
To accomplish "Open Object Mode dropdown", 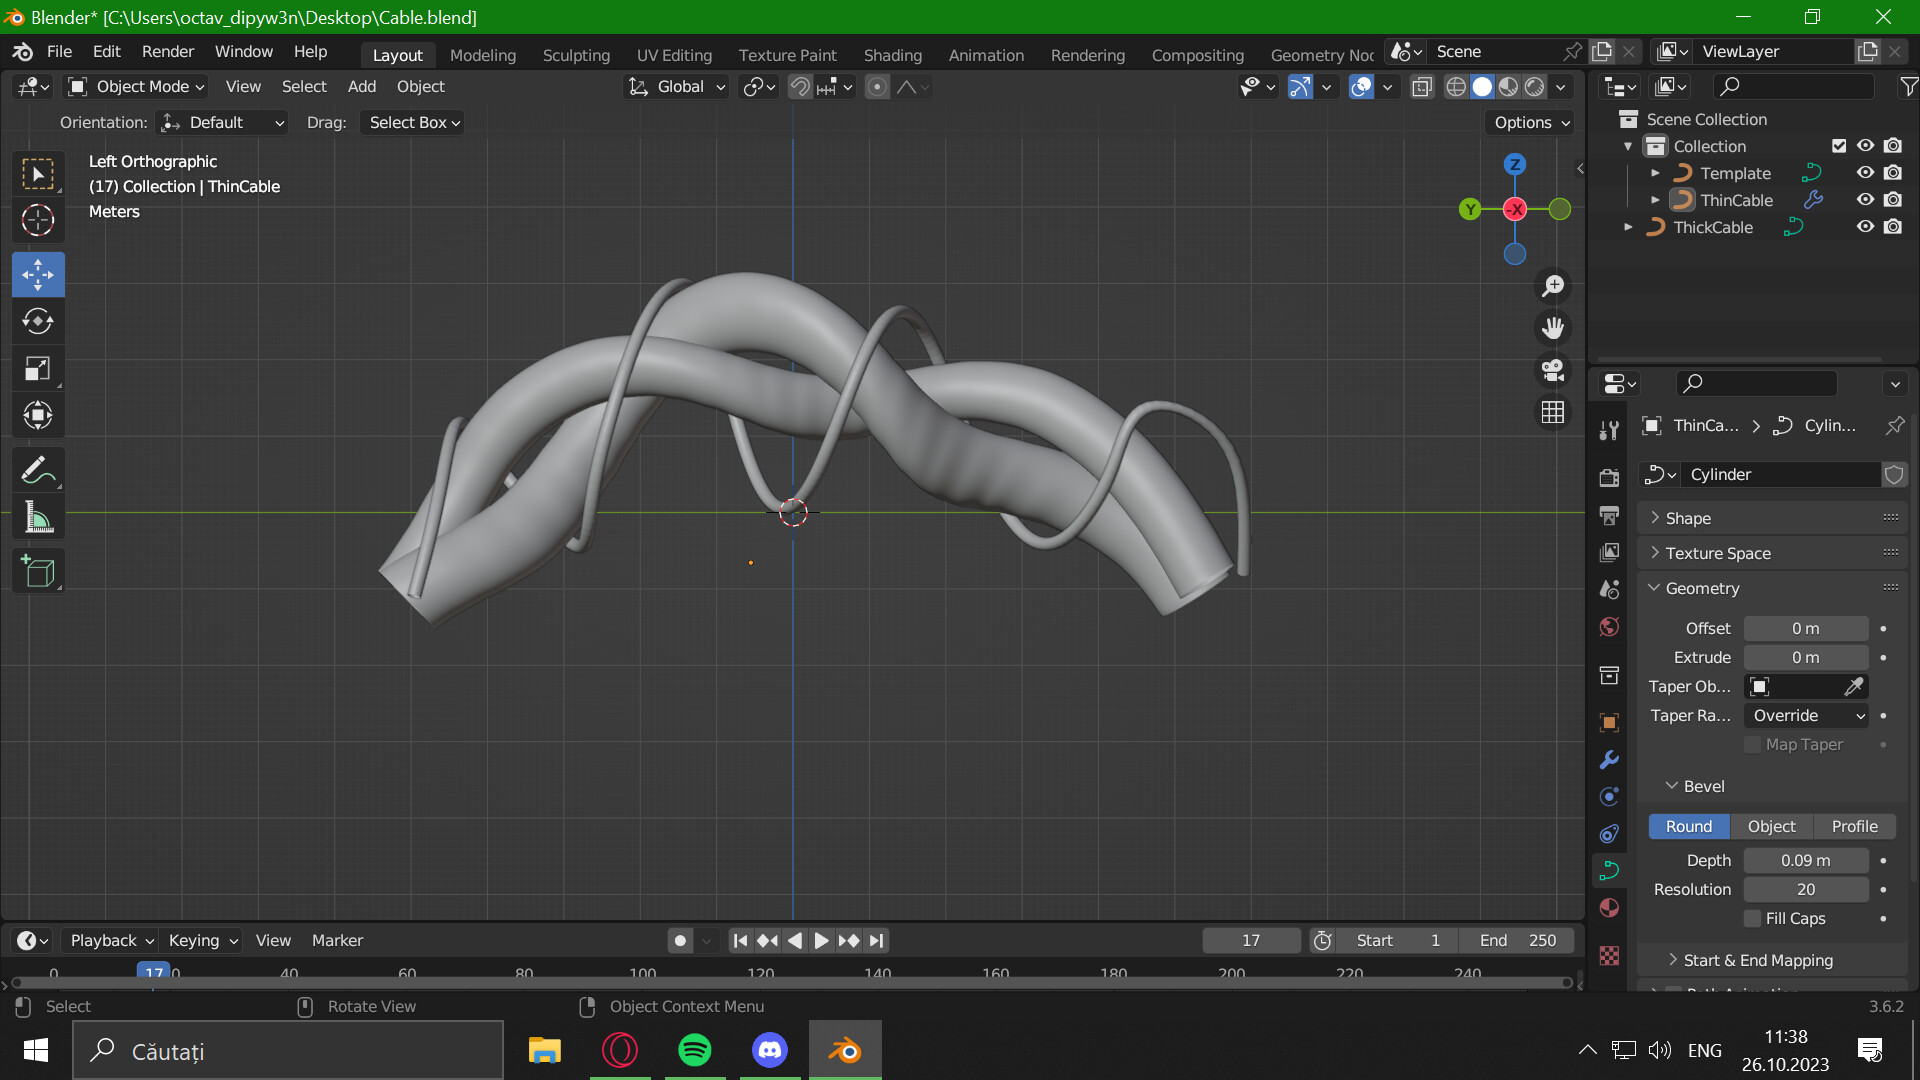I will click(x=135, y=87).
